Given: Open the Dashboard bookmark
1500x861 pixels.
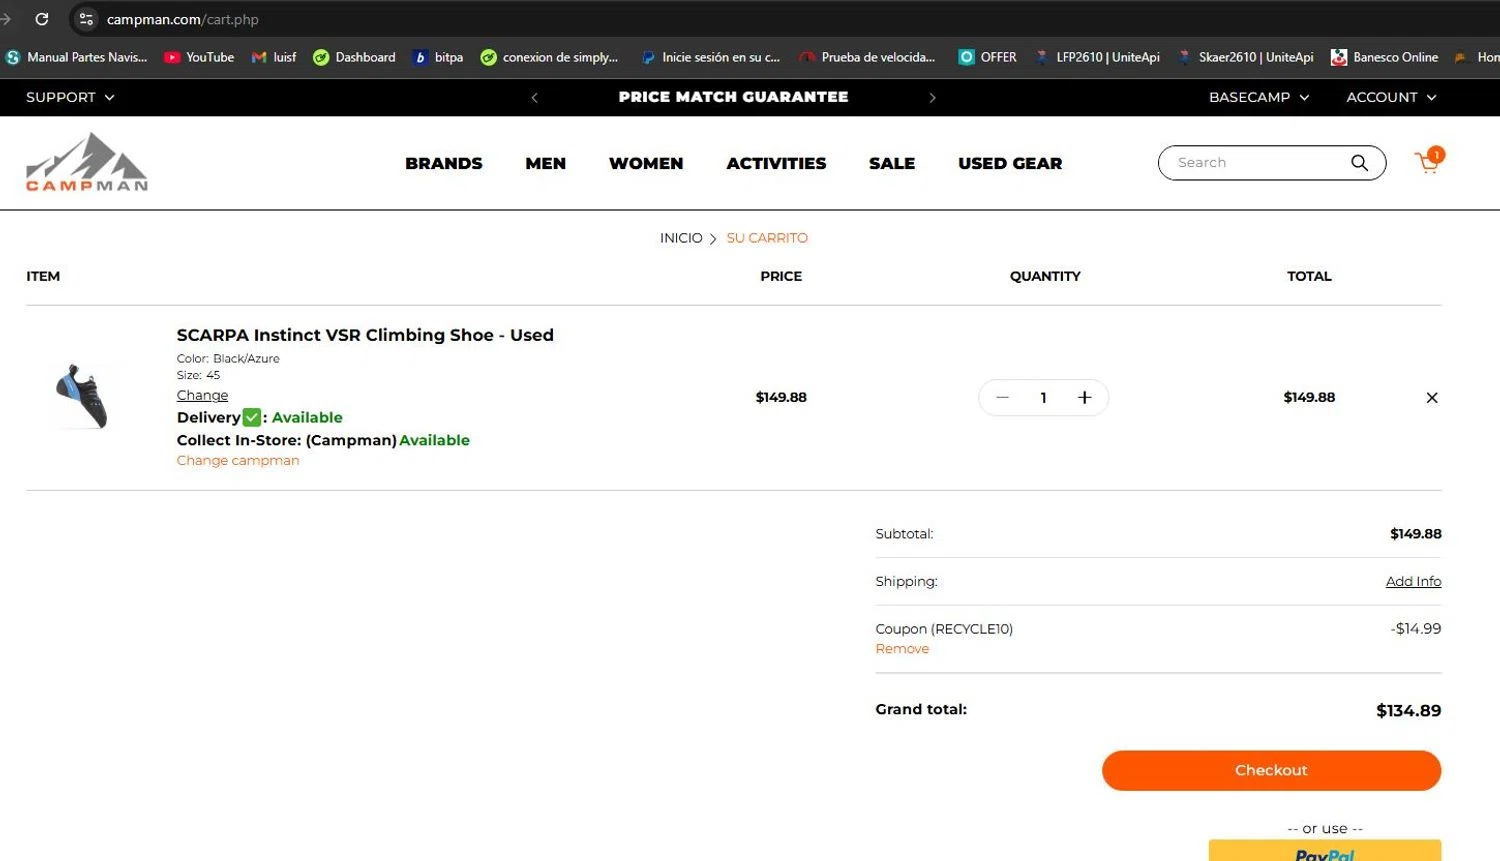Looking at the screenshot, I should (x=354, y=57).
